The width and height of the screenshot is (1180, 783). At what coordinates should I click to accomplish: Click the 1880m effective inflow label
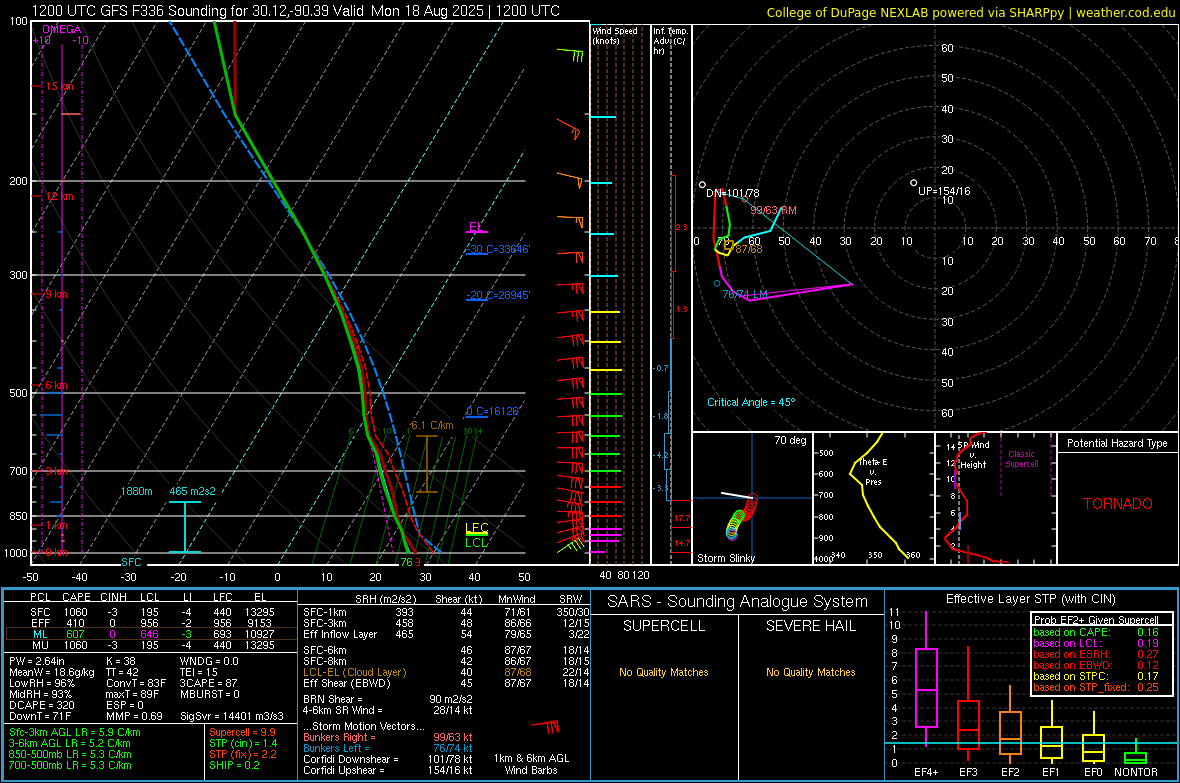pyautogui.click(x=136, y=491)
